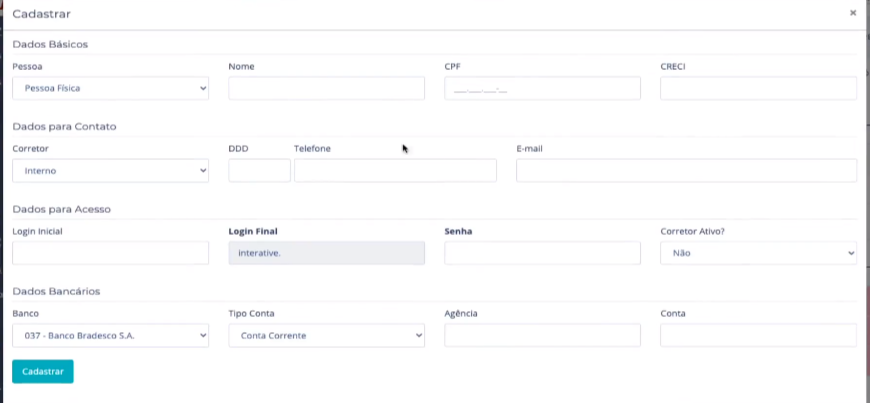870x403 pixels.
Task: Open the Corretor Ativo? dropdown
Action: [x=758, y=253]
